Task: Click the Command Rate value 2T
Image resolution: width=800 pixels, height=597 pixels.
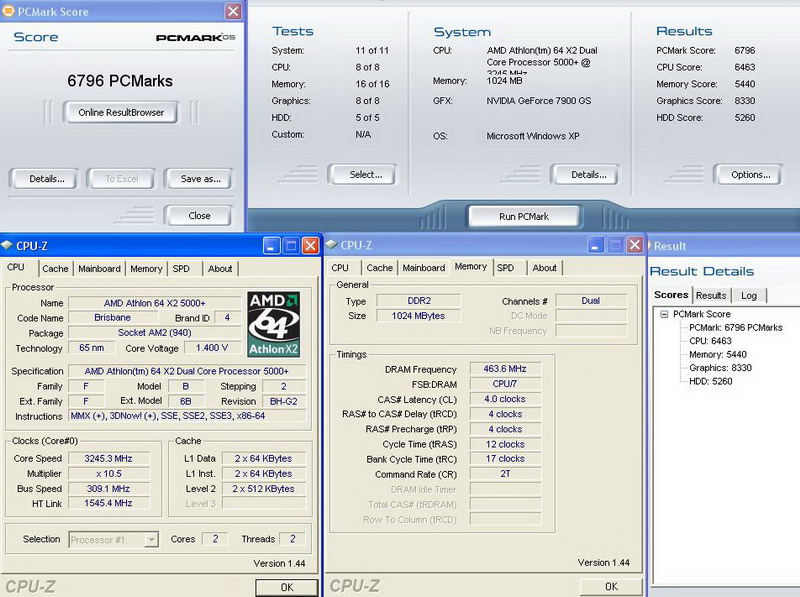Action: [505, 474]
